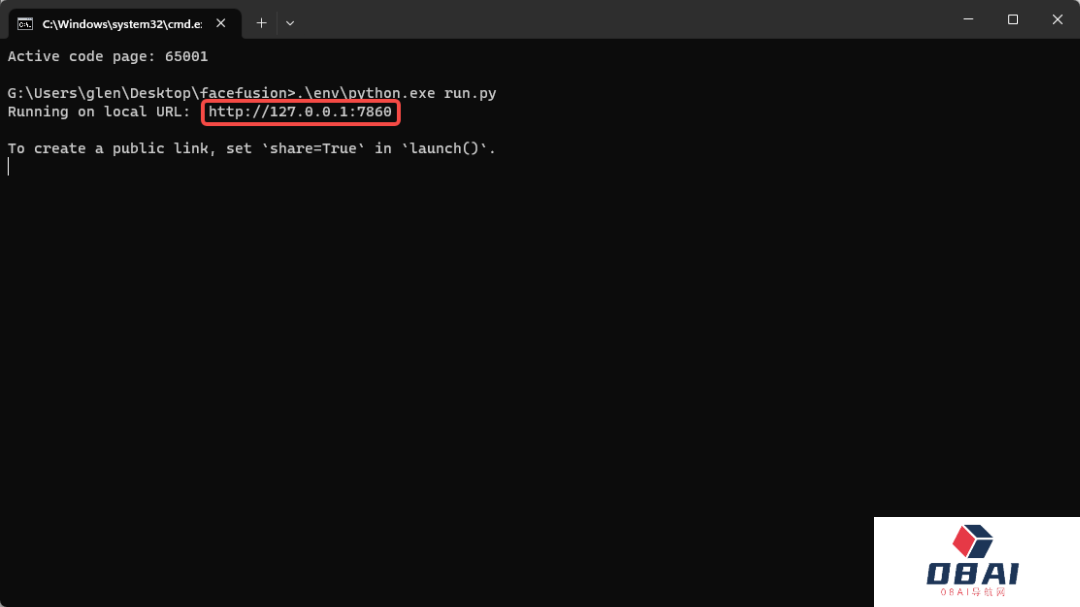The width and height of the screenshot is (1080, 607).
Task: Close the cmd.exe tab with its X
Action: coord(221,23)
